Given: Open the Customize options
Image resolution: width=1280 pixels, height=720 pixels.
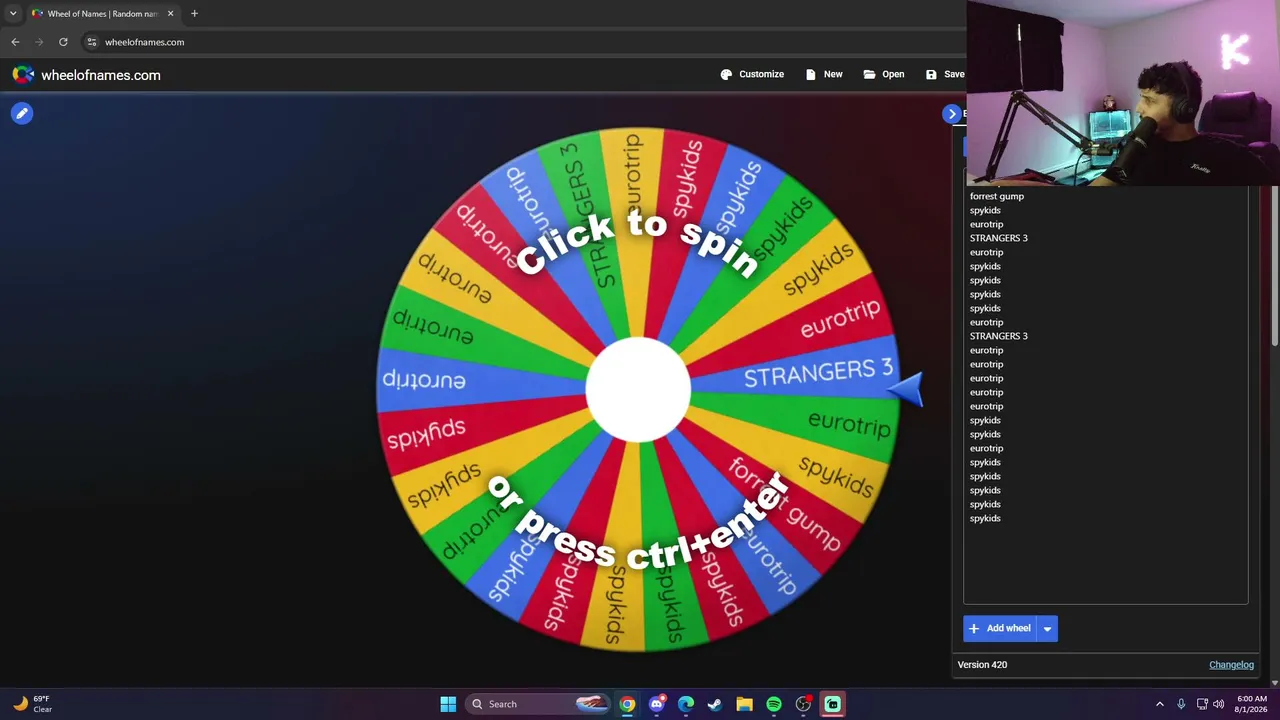Looking at the screenshot, I should point(752,74).
